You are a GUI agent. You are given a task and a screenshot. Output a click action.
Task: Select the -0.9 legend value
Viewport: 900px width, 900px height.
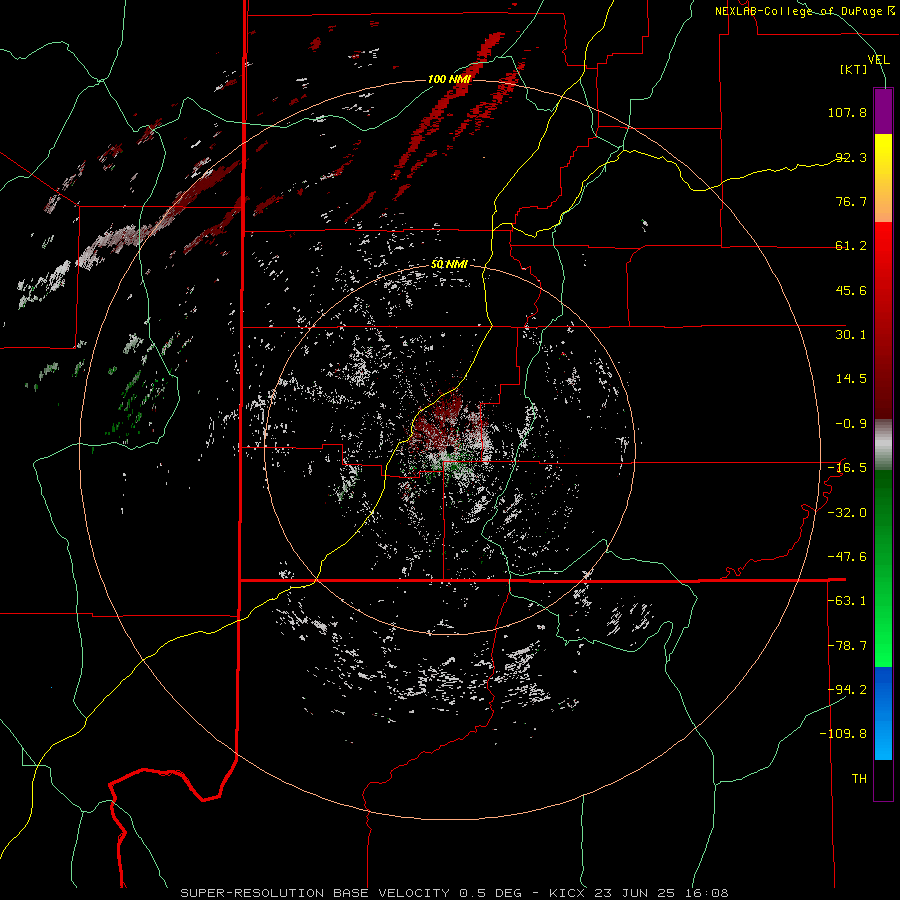(851, 424)
